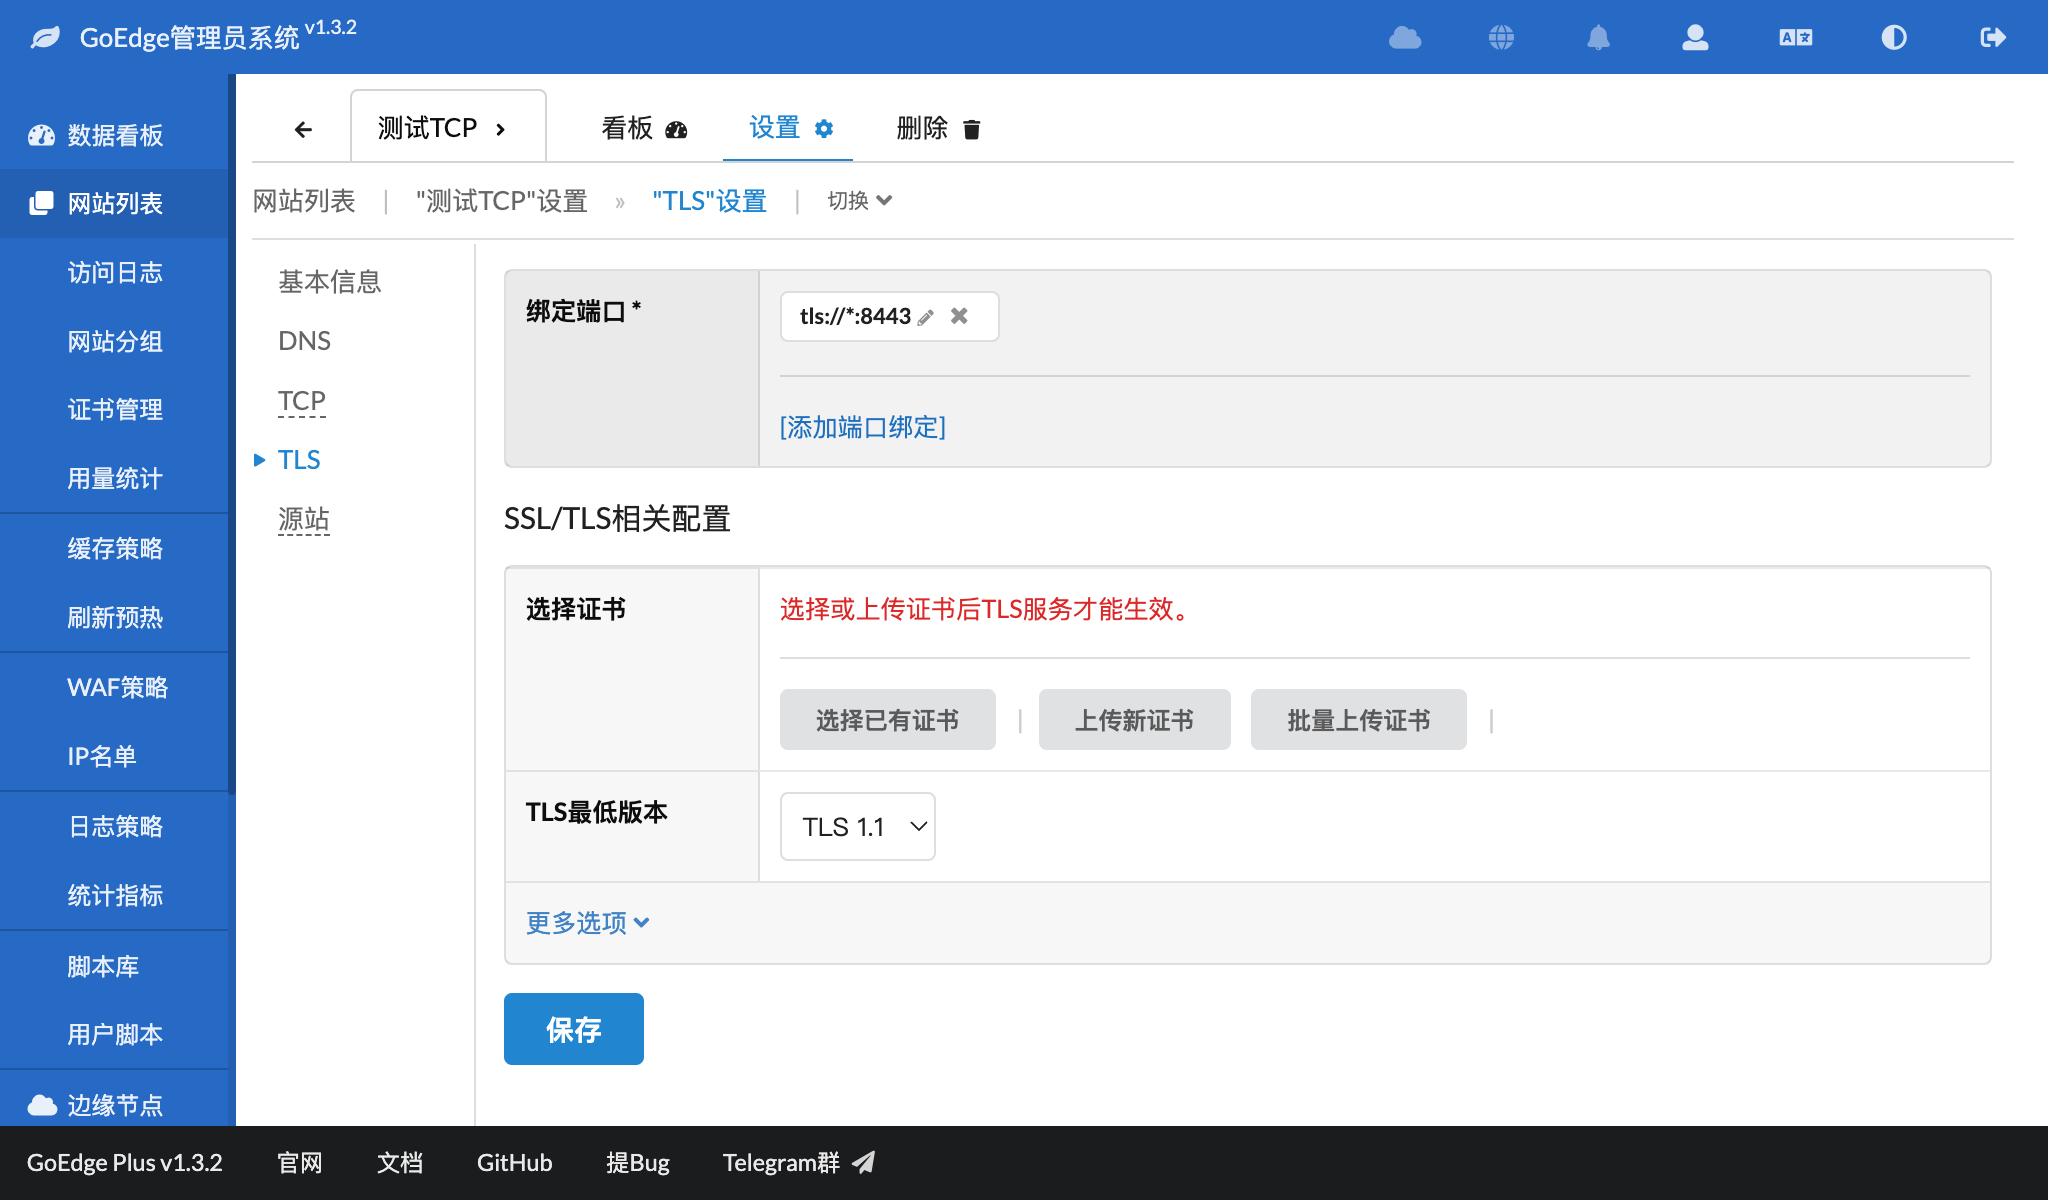
Task: Click the 边缘节点 cloud icon in sidebar
Action: tap(42, 1105)
